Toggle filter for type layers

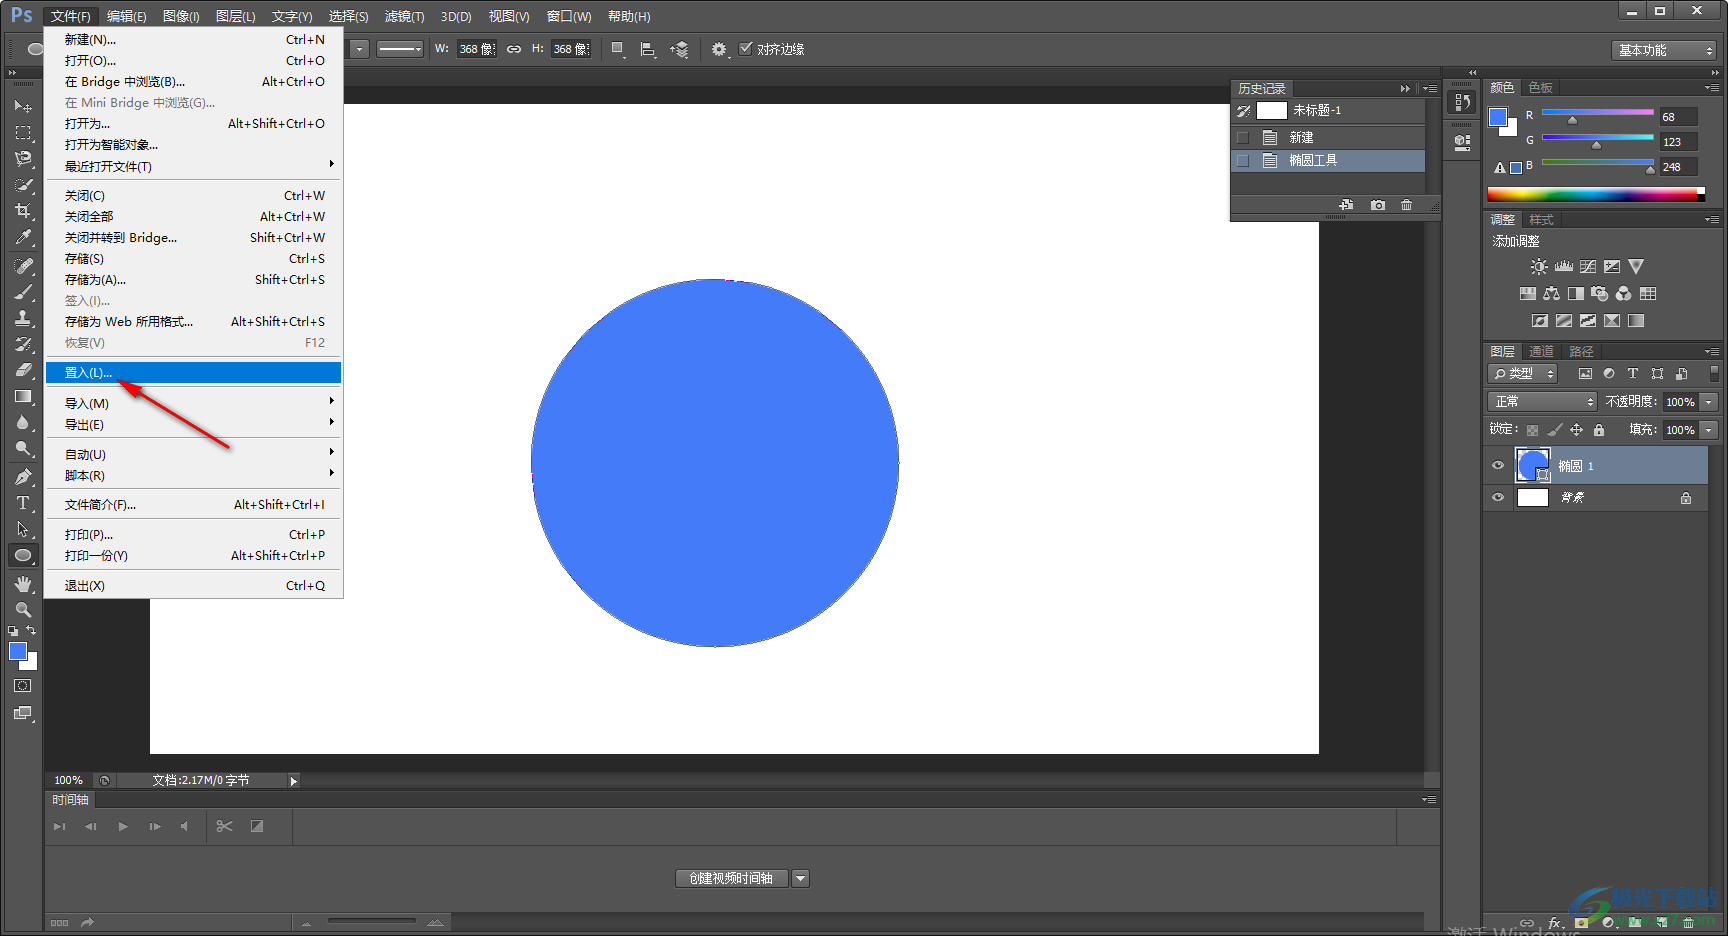tap(1633, 373)
